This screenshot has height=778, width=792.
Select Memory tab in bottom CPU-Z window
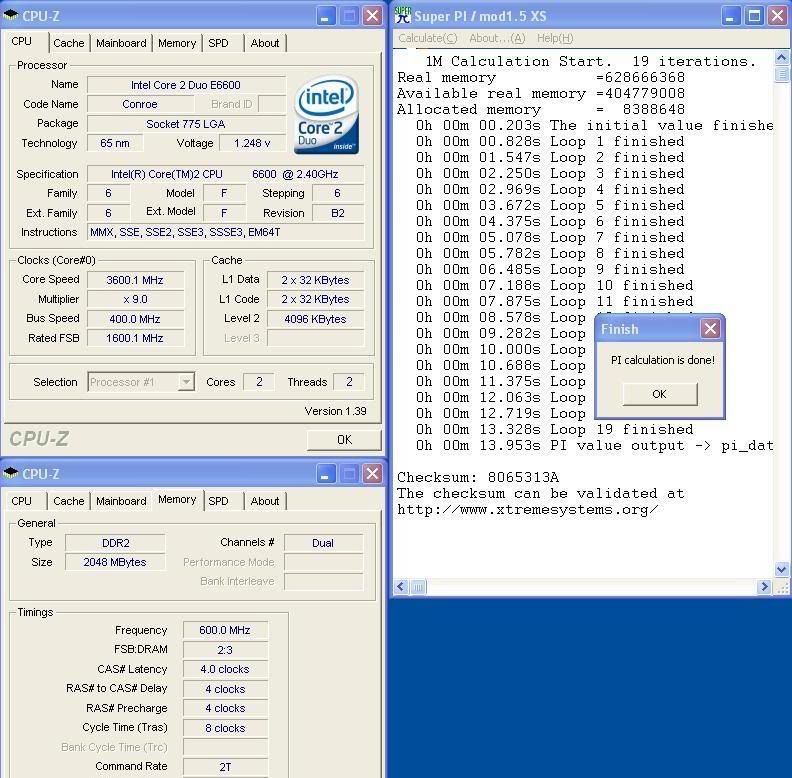[177, 499]
